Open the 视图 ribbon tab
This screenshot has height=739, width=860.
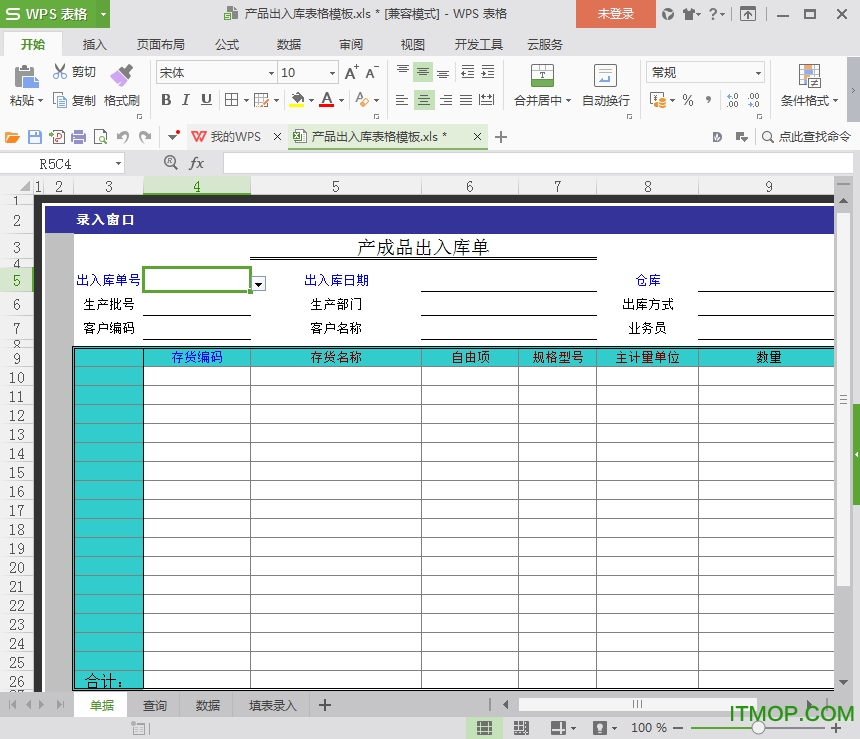pos(412,44)
